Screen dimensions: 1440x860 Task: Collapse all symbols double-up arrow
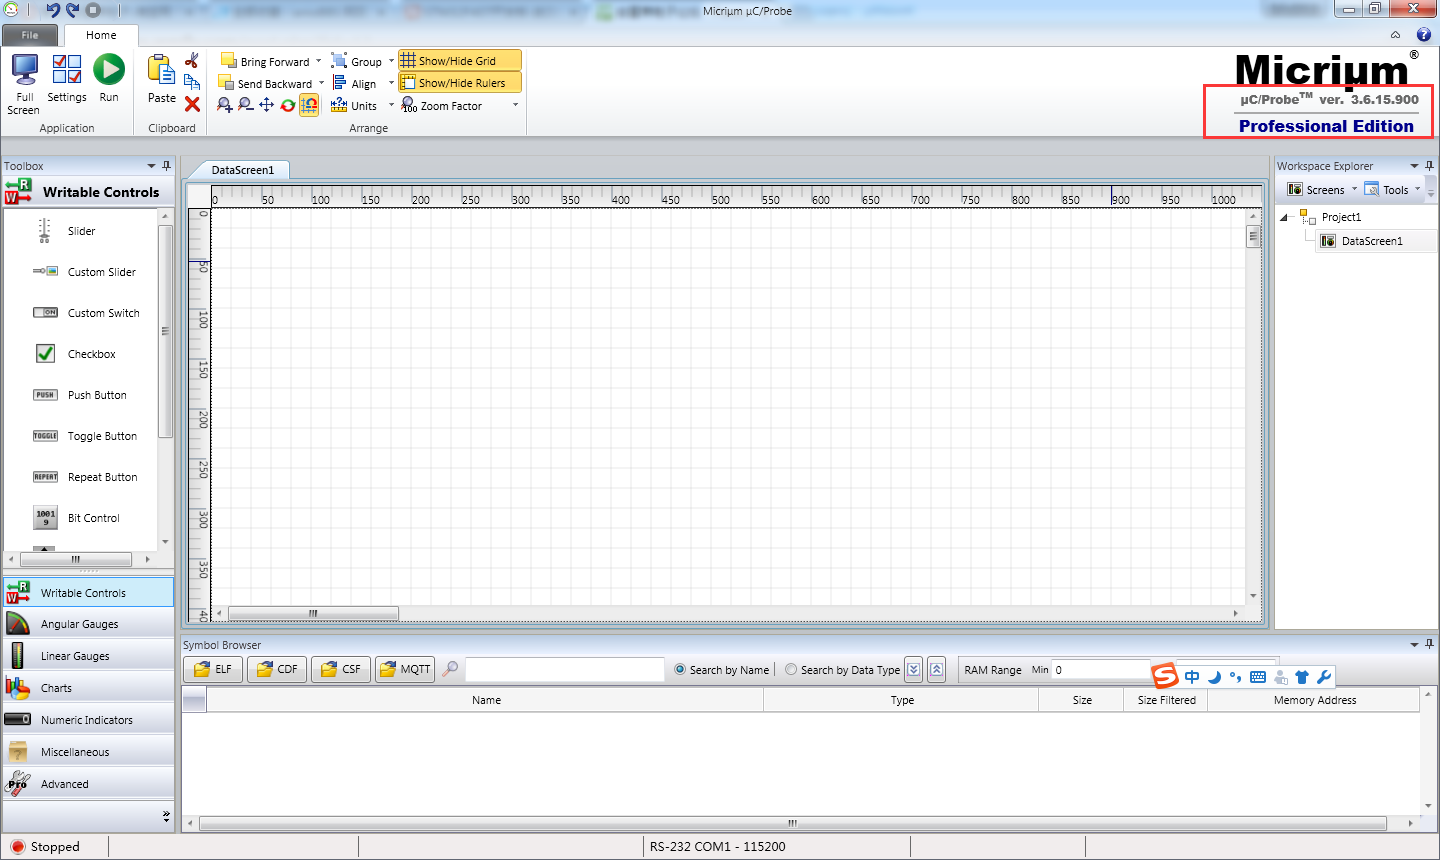pos(936,670)
